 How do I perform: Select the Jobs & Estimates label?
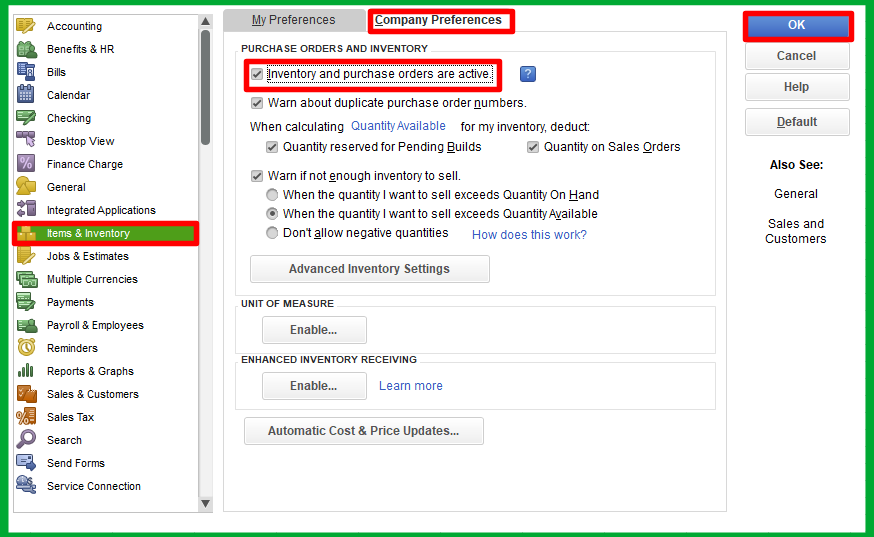point(88,256)
